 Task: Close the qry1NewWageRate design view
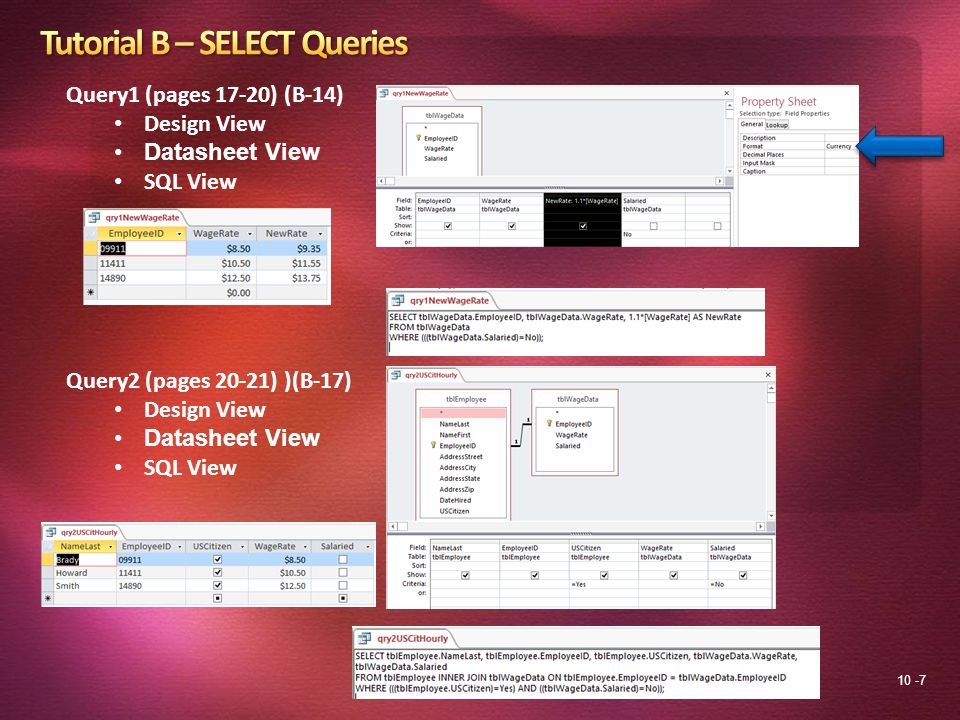727,93
